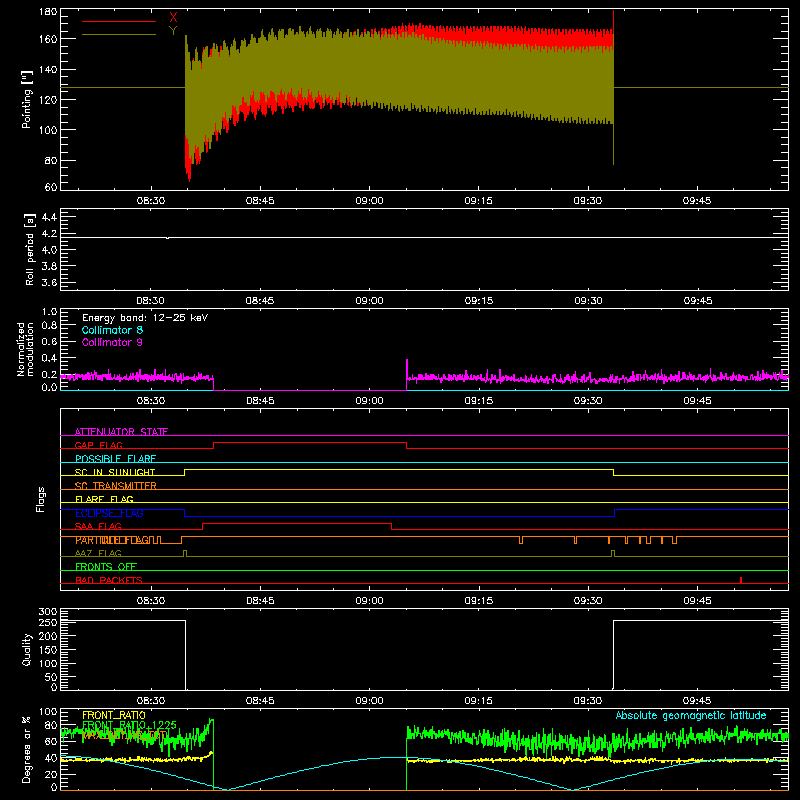The image size is (800, 800).
Task: Click the 09:00 tick label under Quality plot
Action: click(369, 701)
